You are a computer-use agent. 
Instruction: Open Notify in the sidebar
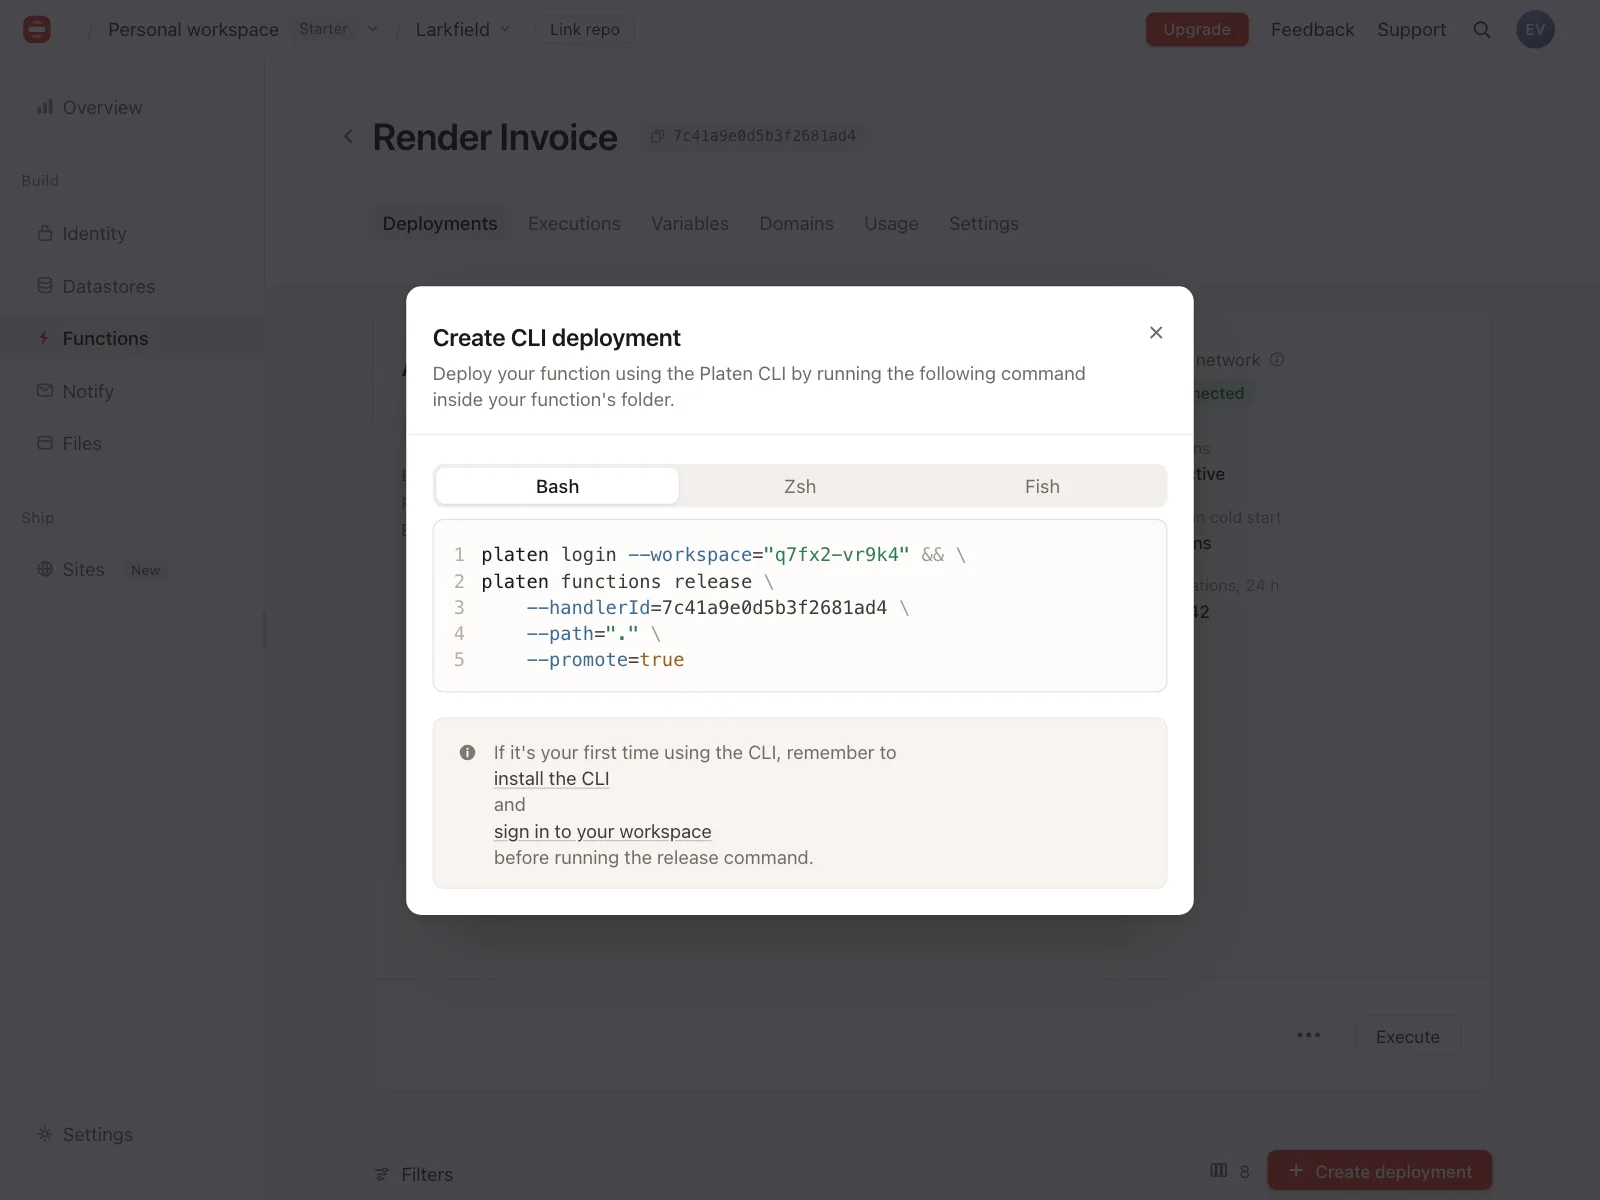[x=88, y=391]
